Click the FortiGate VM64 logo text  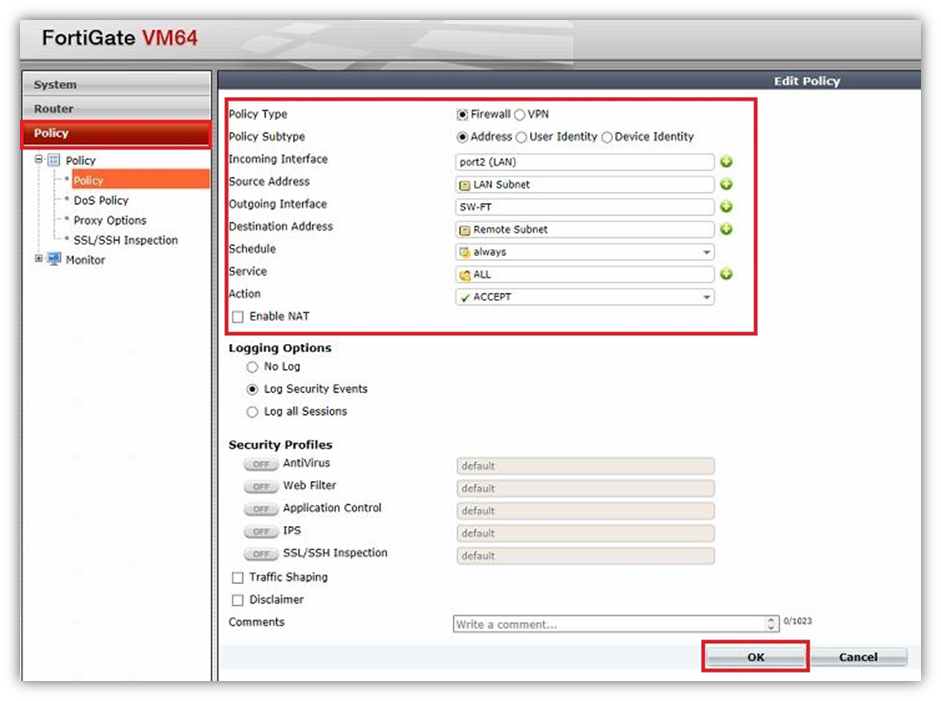pyautogui.click(x=119, y=38)
